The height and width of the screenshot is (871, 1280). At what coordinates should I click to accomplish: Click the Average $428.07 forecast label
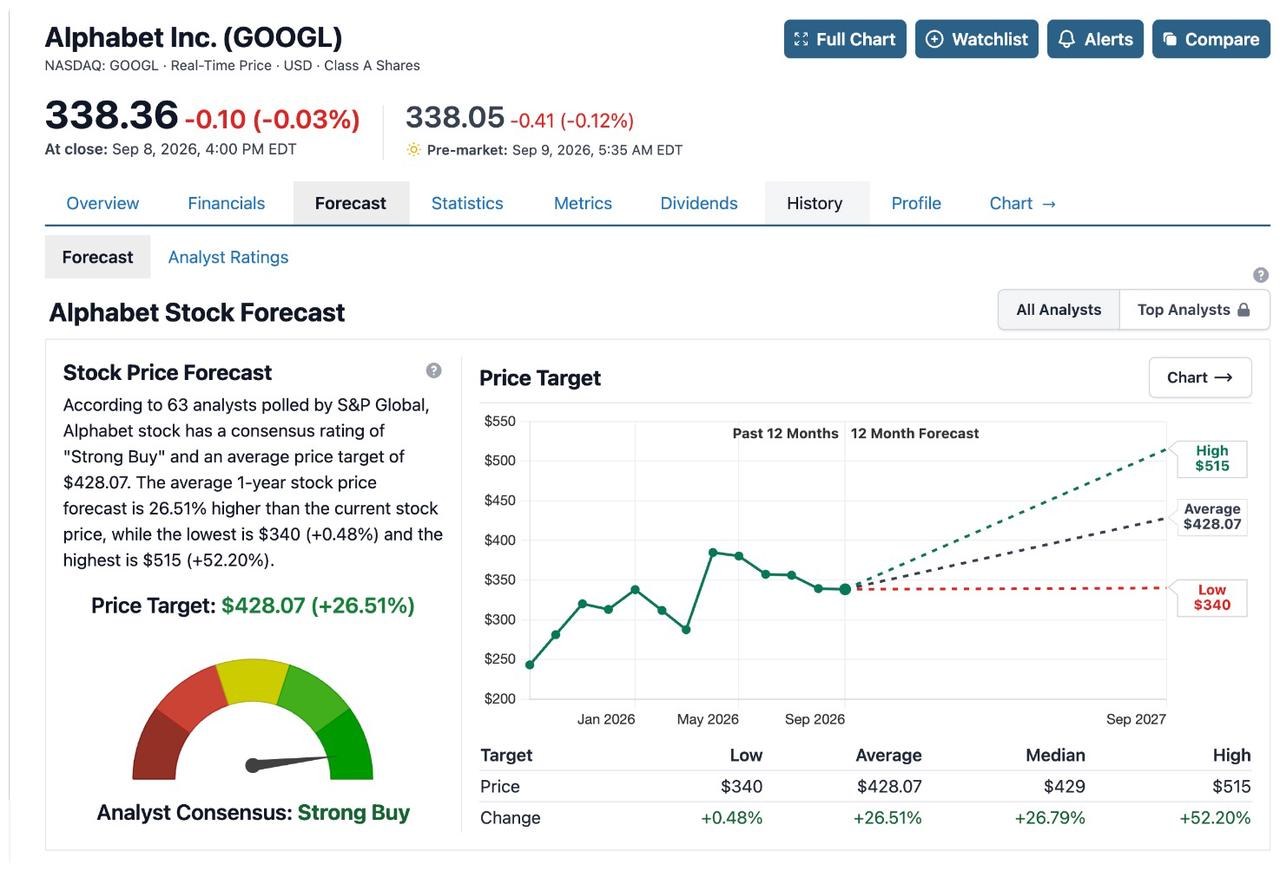coord(1212,517)
